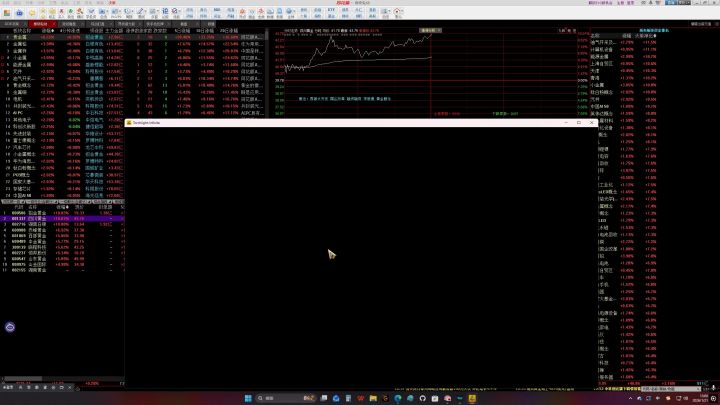The height and width of the screenshot is (405, 720).
Task: Click the clock-shaped toolbar icon
Action: (x=128, y=11)
